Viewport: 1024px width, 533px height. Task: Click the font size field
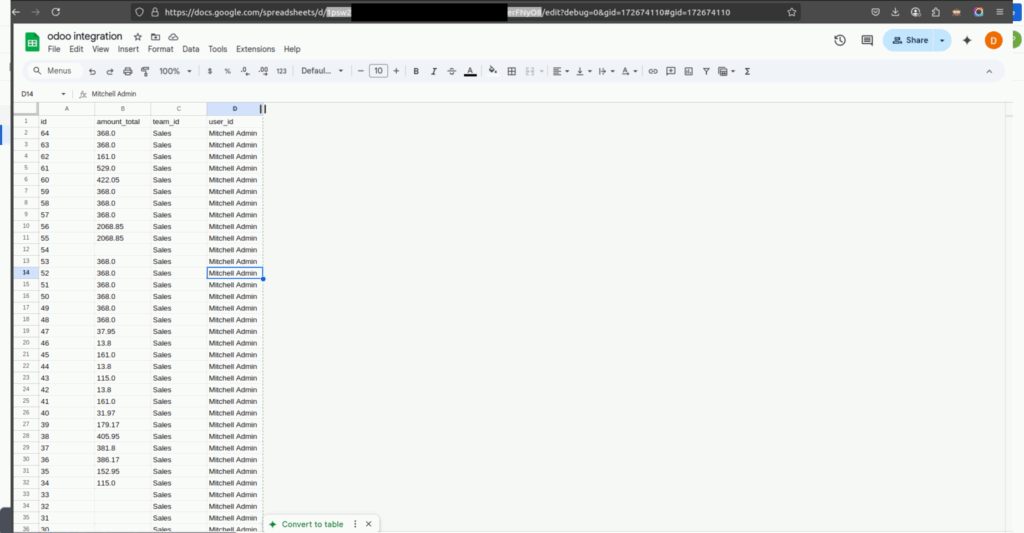378,71
